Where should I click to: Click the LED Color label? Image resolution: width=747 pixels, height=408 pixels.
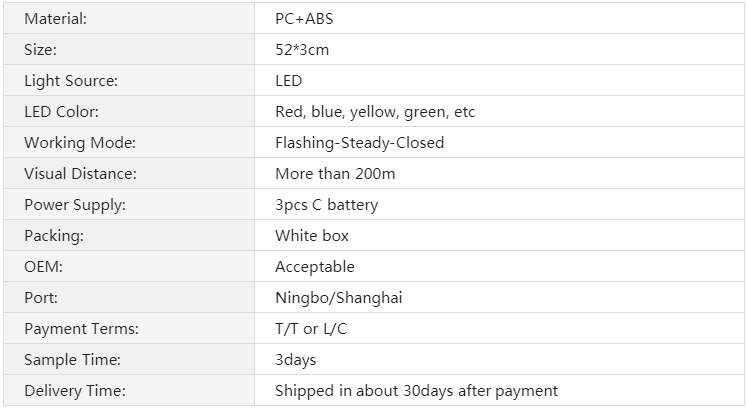[61, 112]
